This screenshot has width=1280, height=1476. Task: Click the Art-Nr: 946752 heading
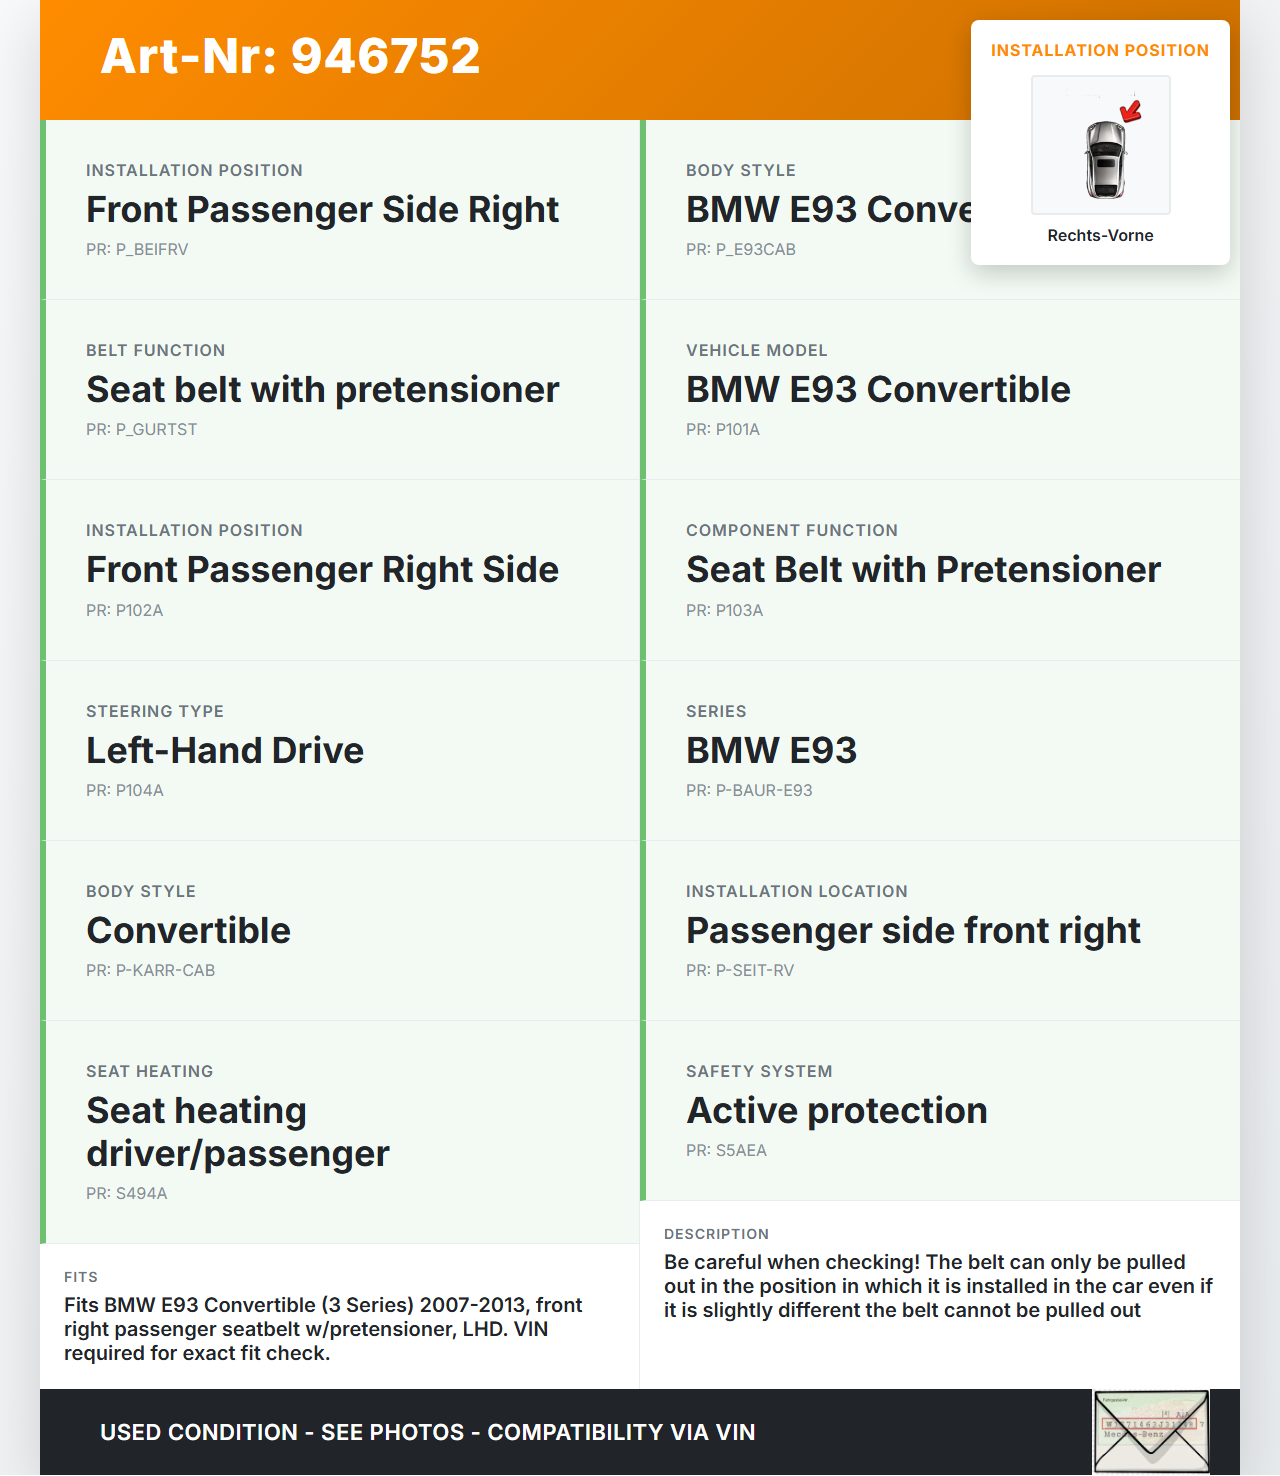pyautogui.click(x=290, y=56)
